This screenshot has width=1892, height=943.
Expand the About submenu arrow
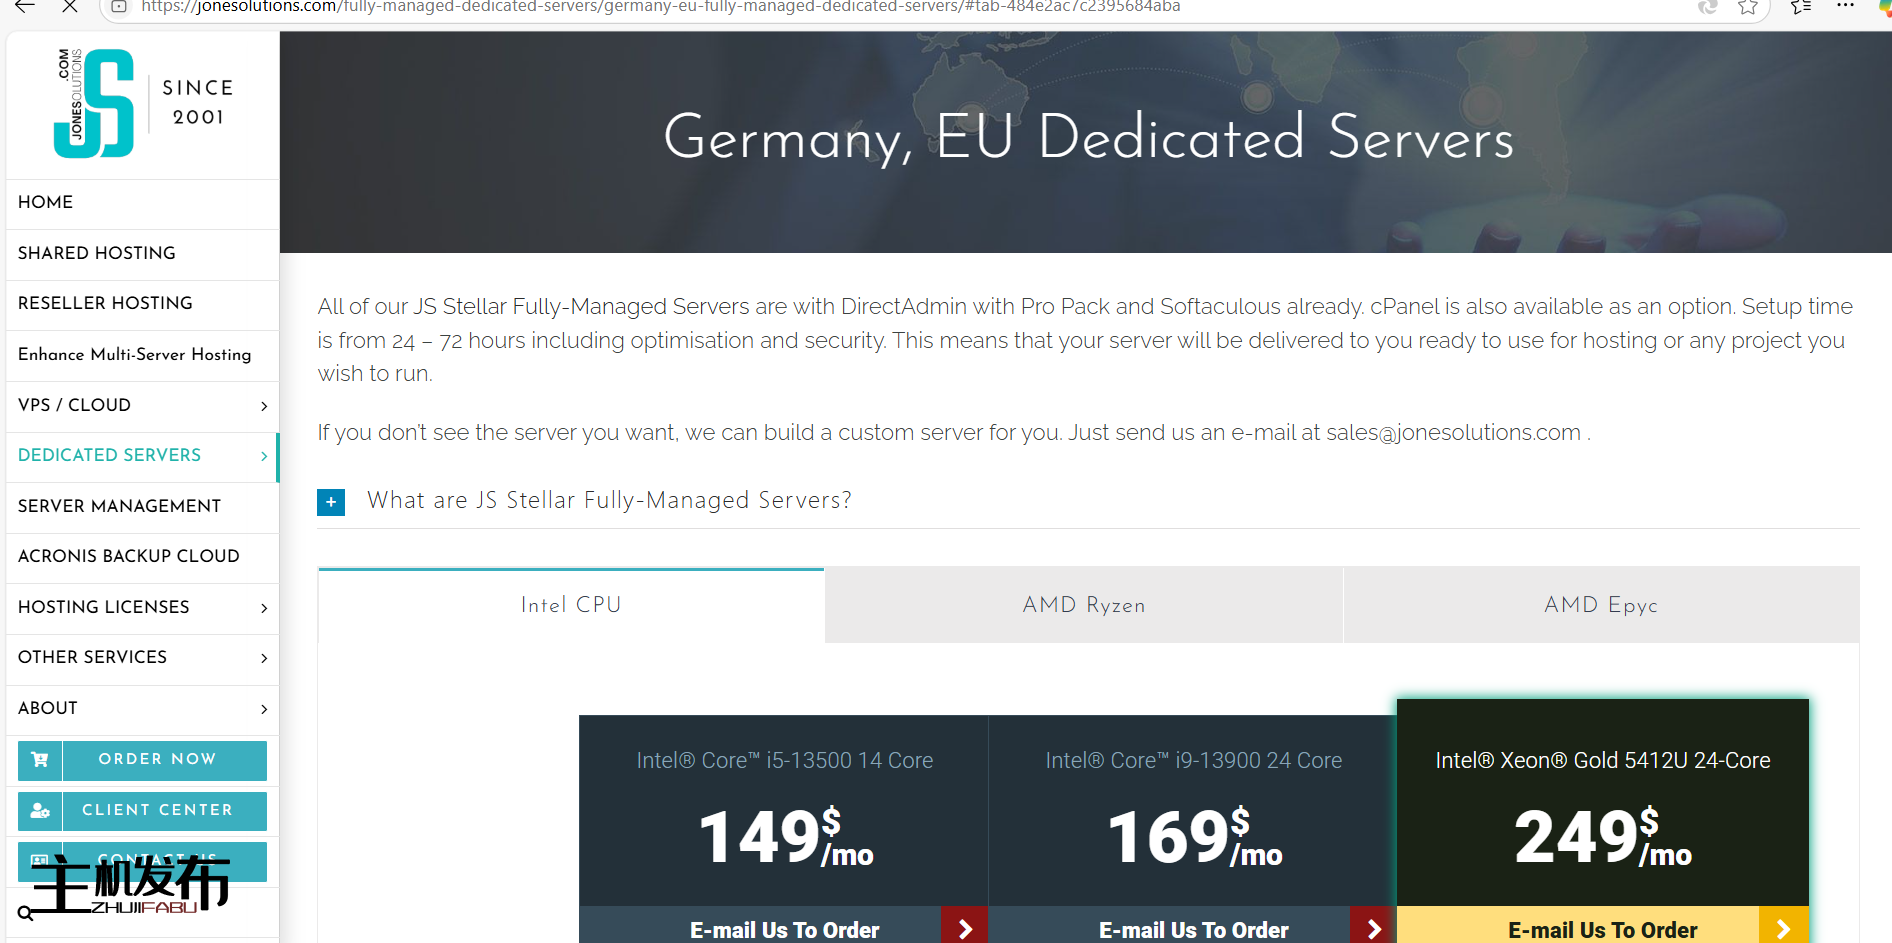(264, 709)
